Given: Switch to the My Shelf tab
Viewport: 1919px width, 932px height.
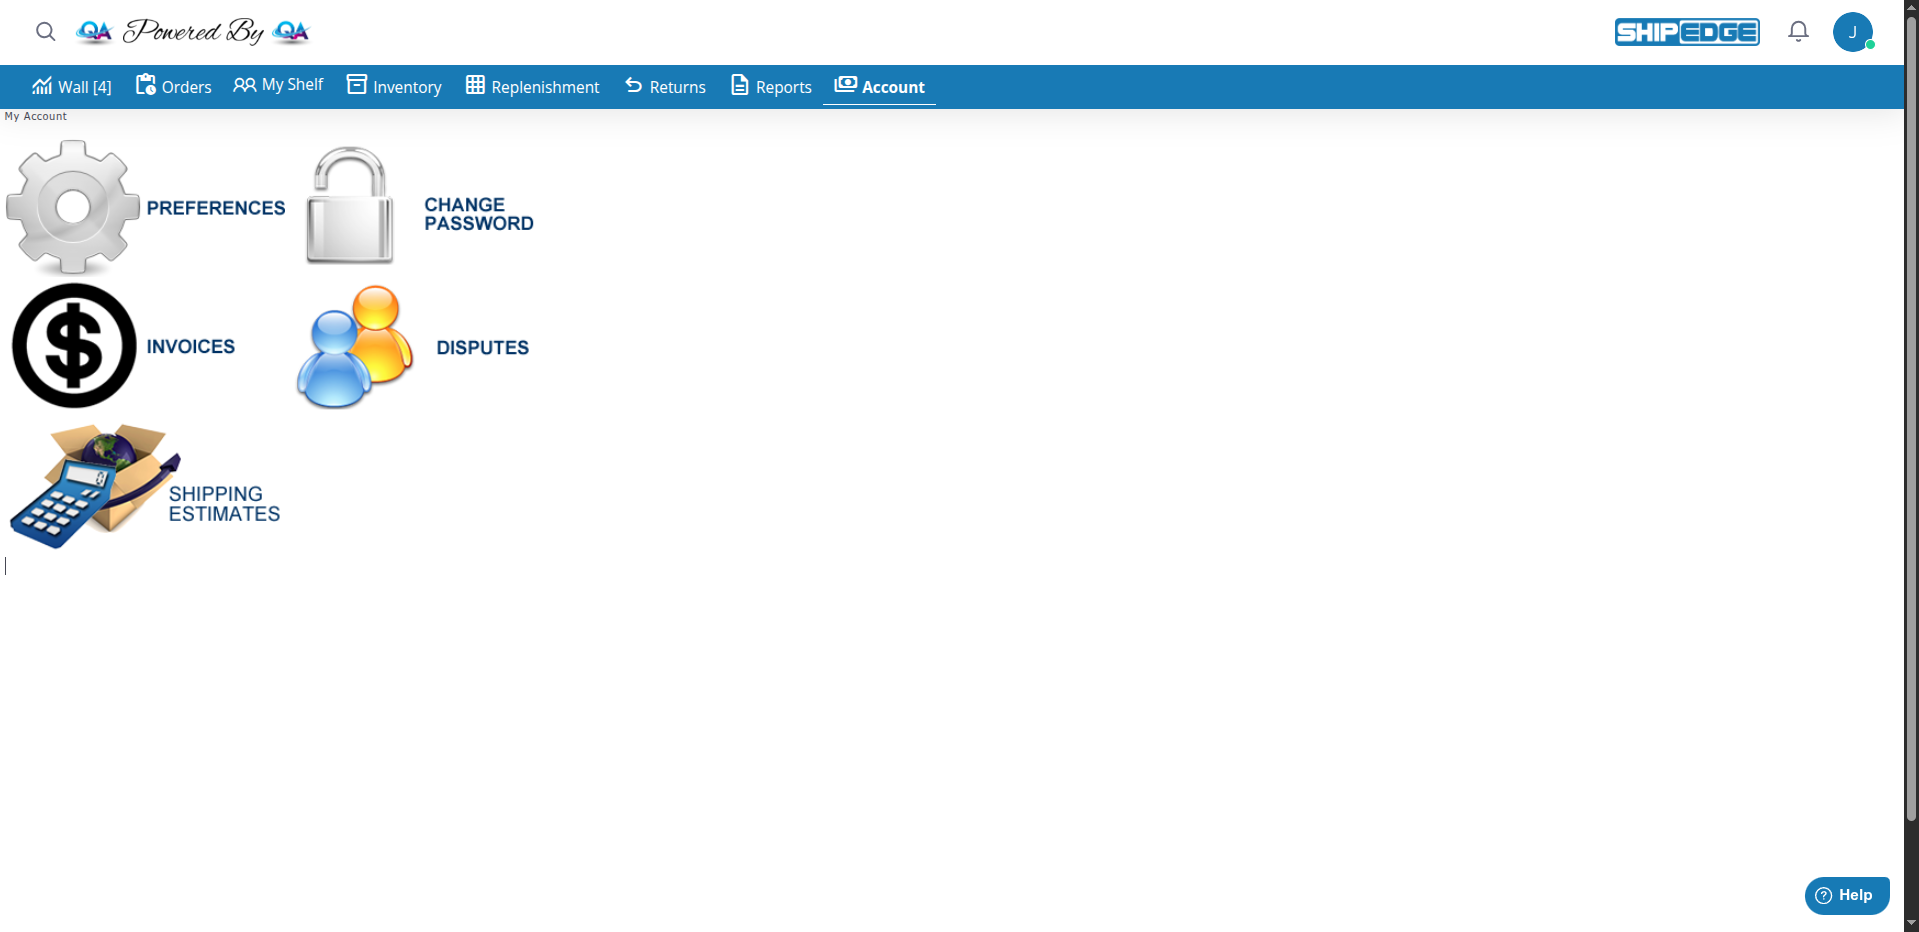Looking at the screenshot, I should [x=278, y=84].
